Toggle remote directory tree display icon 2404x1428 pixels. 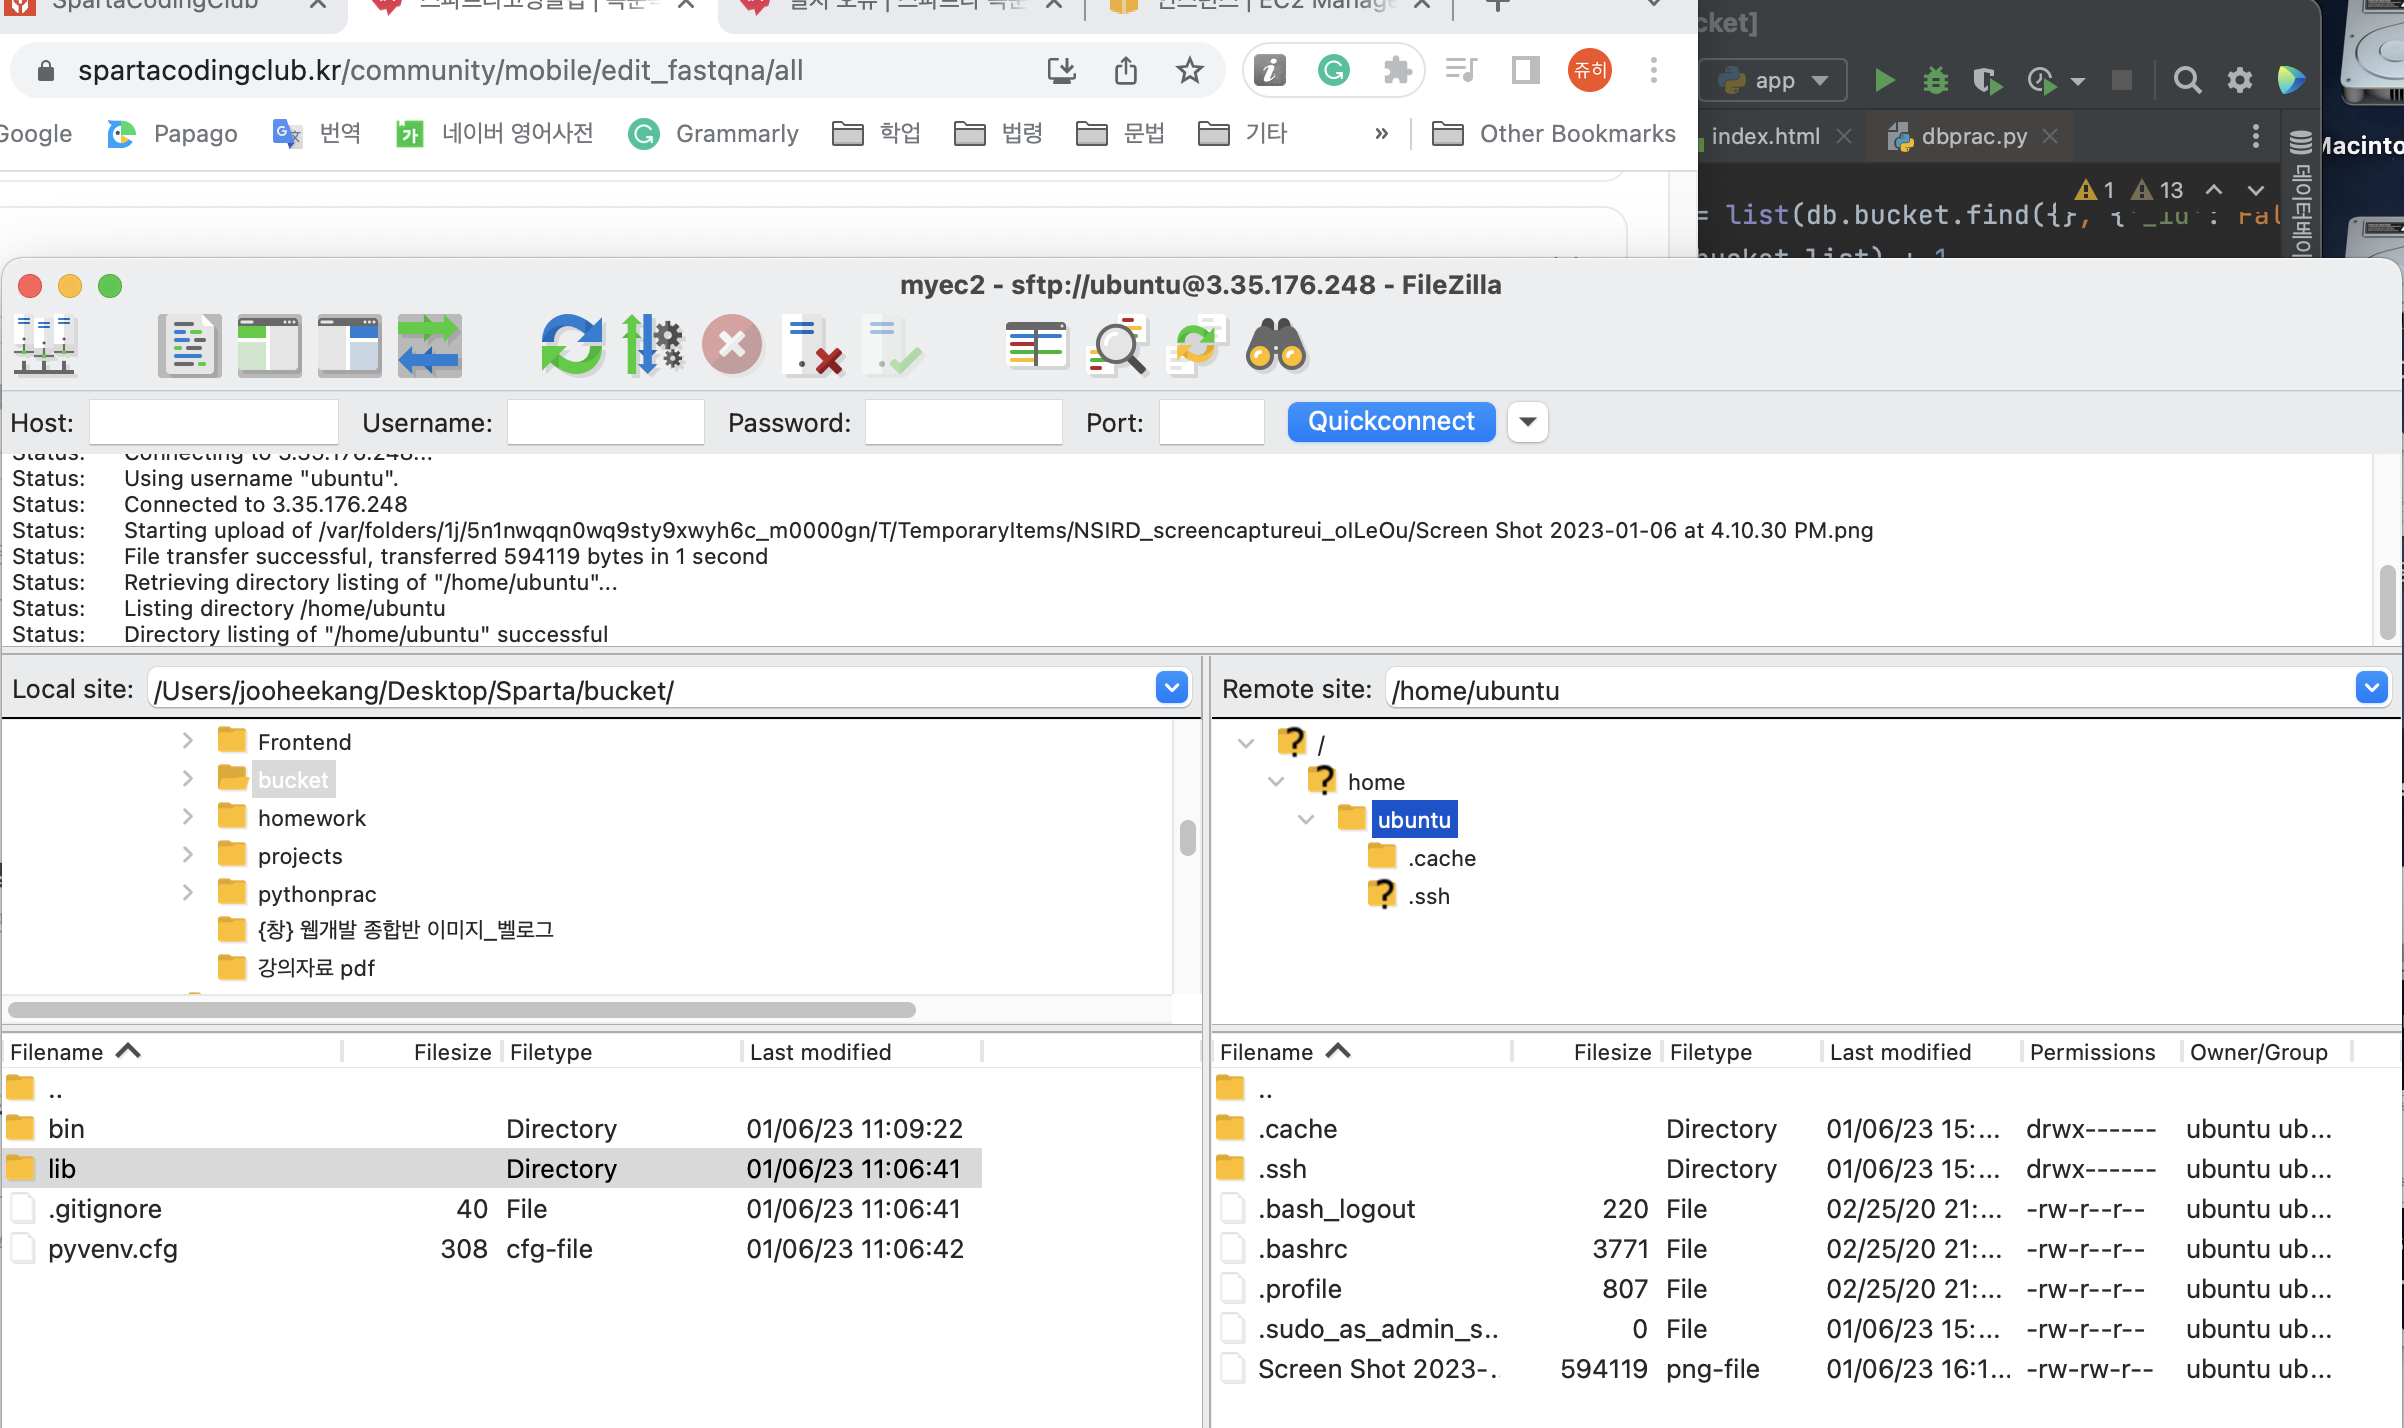349,345
